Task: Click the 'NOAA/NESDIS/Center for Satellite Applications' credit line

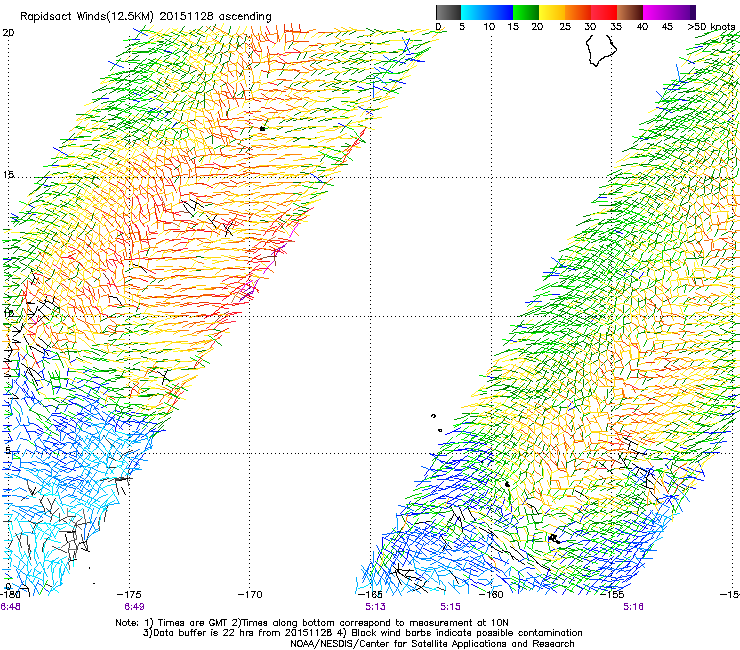Action: point(432,644)
